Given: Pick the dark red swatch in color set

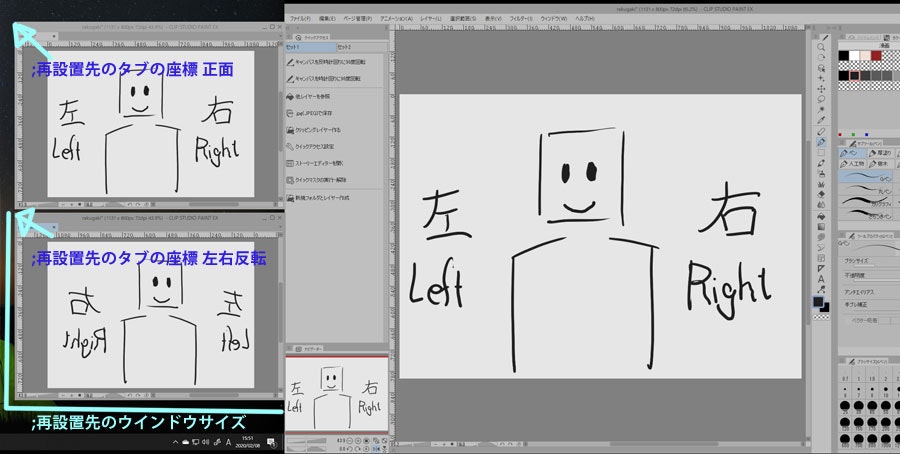Looking at the screenshot, I should pyautogui.click(x=876, y=55).
